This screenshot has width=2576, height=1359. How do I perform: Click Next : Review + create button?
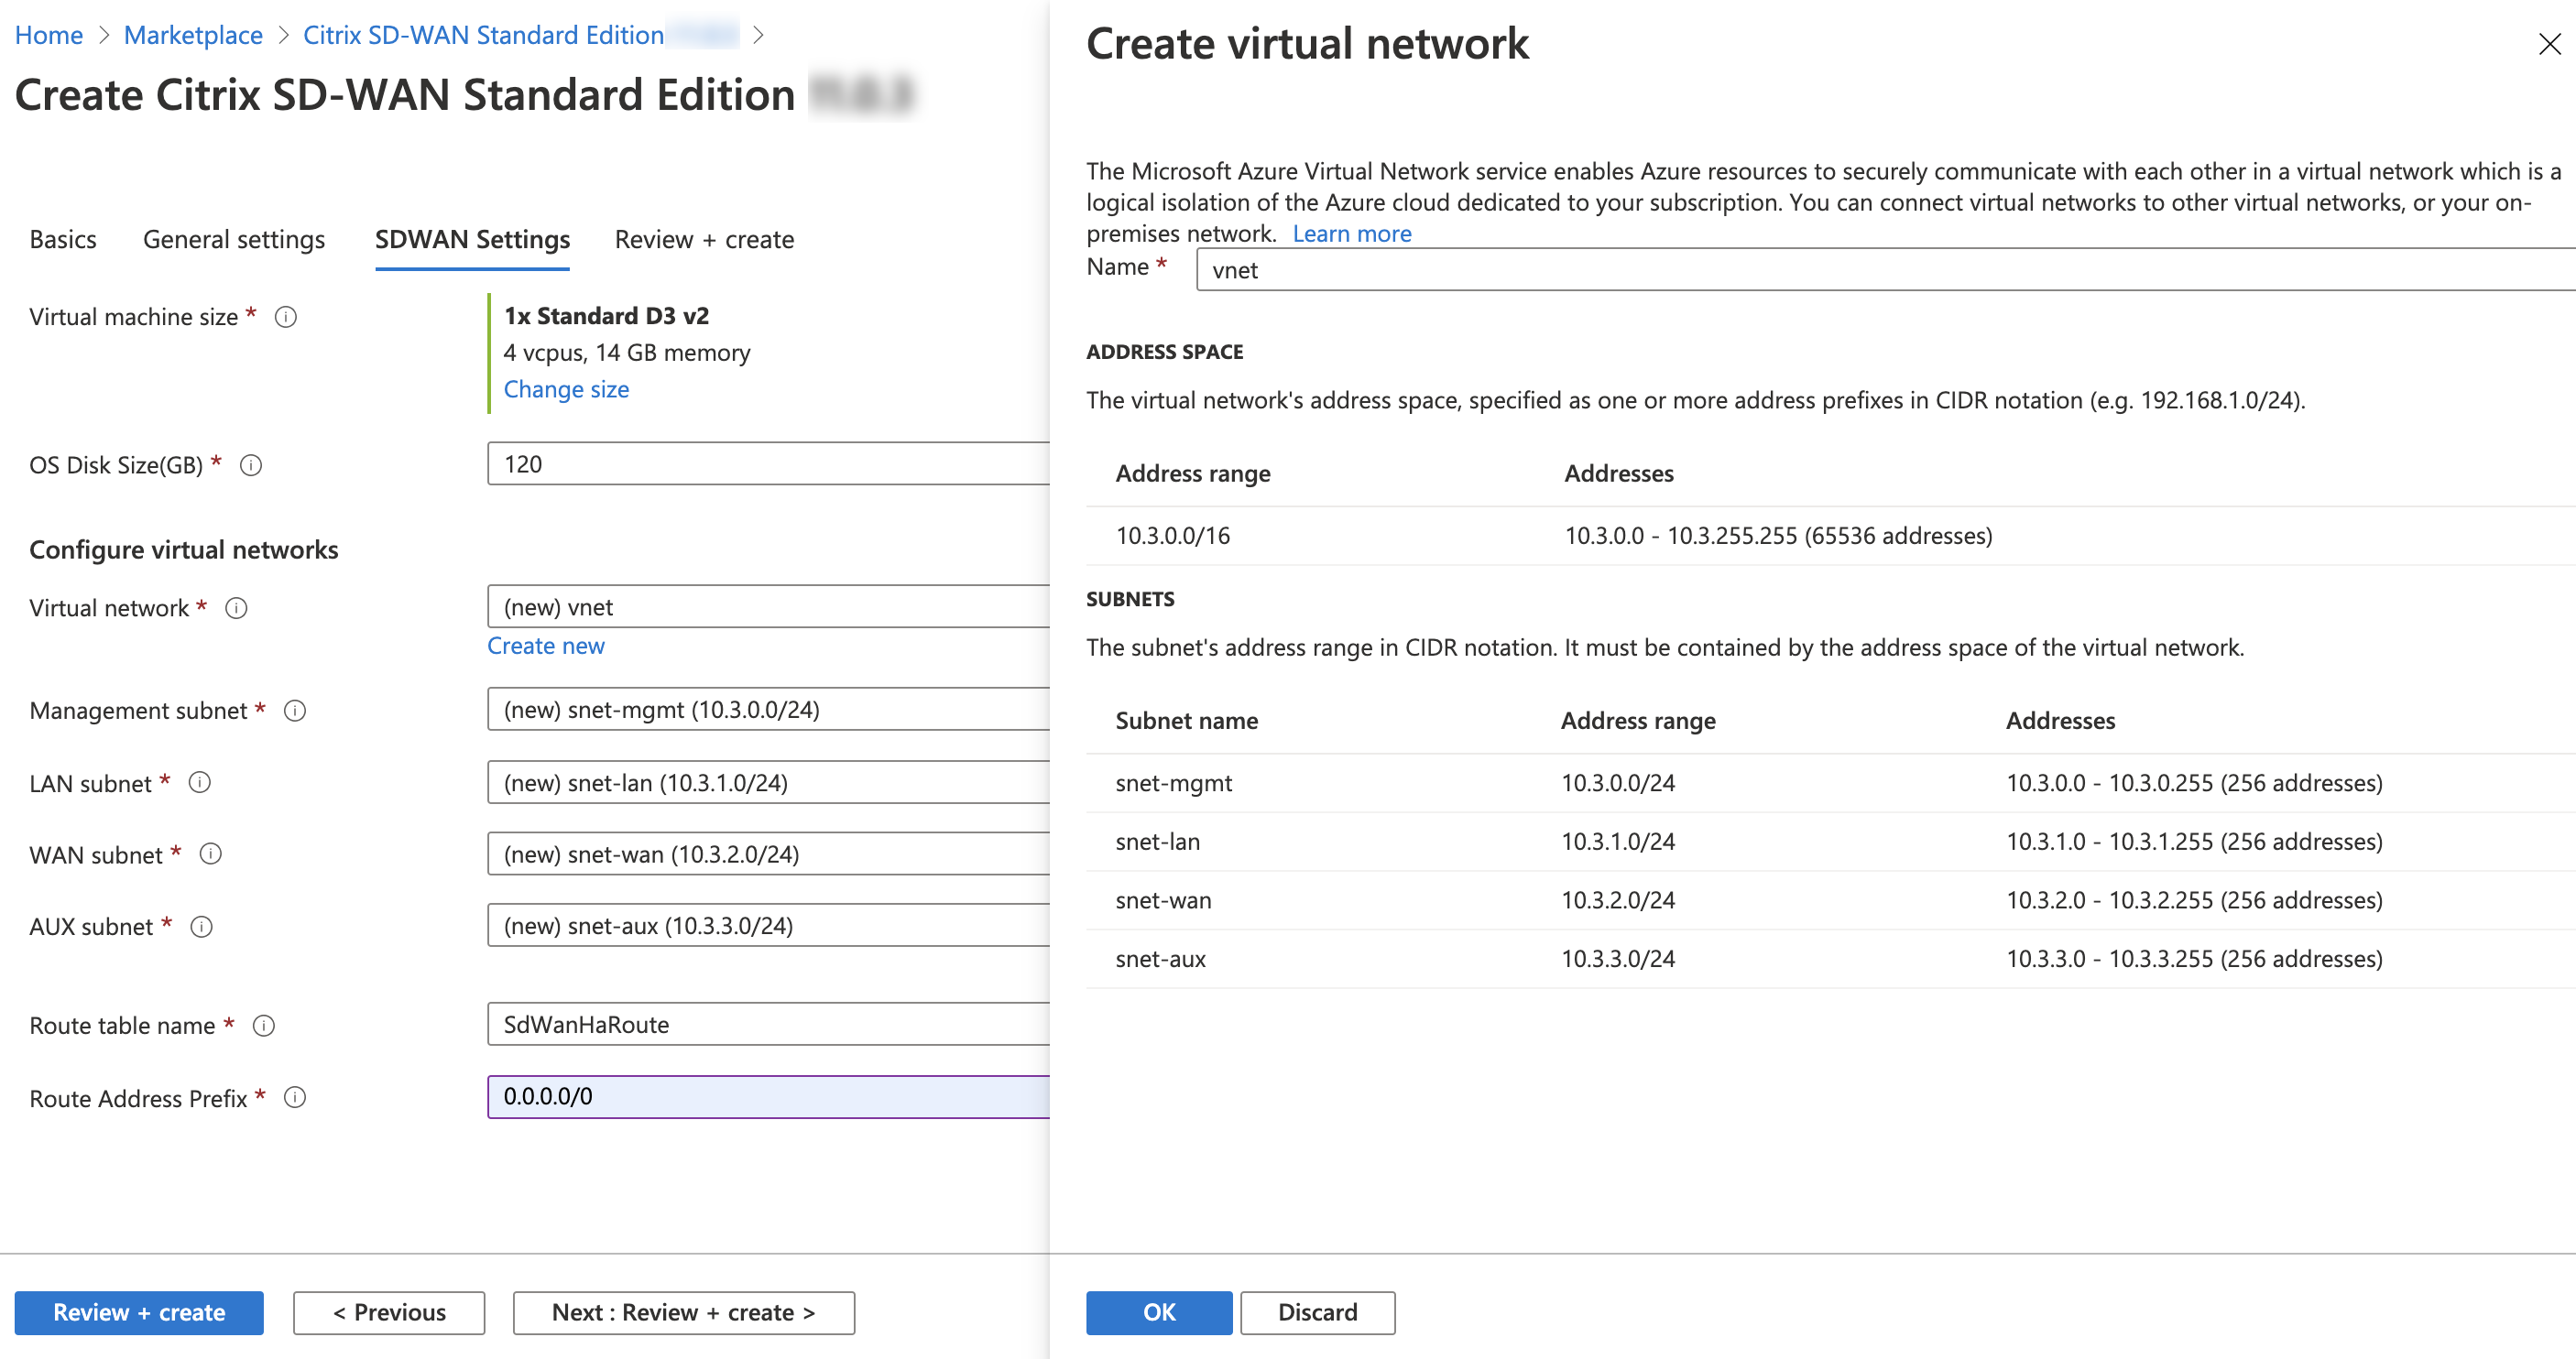click(684, 1313)
